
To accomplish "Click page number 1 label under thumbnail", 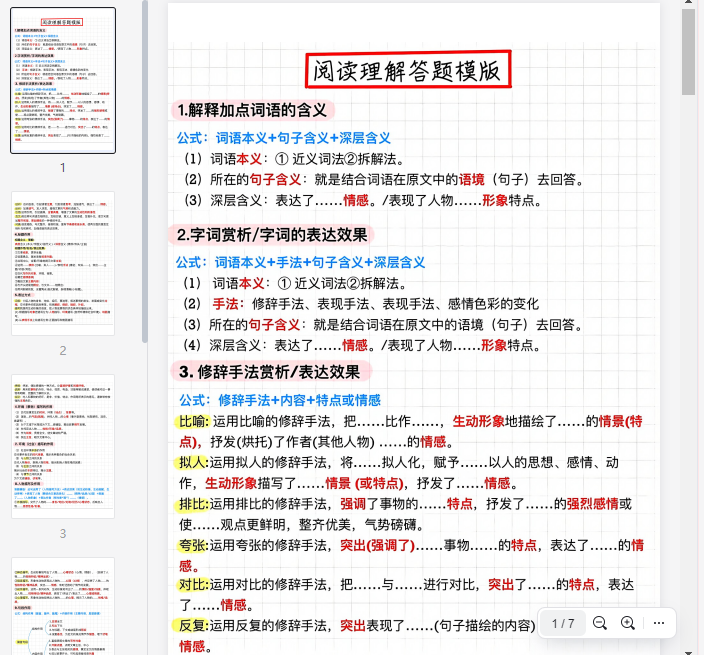I will click(63, 167).
